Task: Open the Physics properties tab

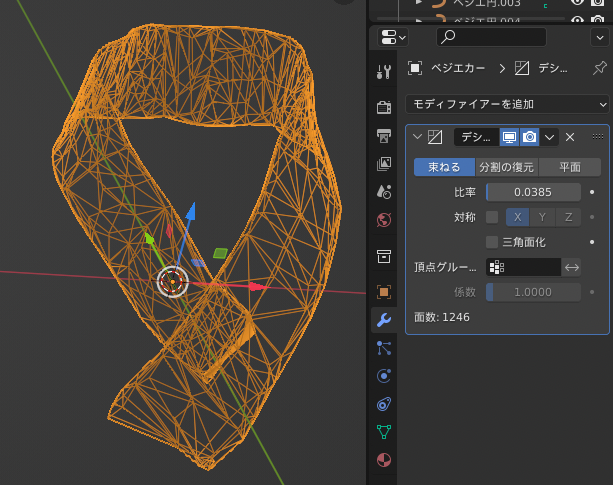Action: tap(384, 376)
